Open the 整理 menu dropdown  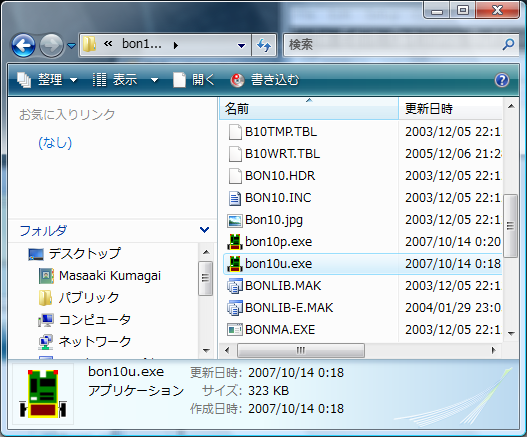coord(47,80)
